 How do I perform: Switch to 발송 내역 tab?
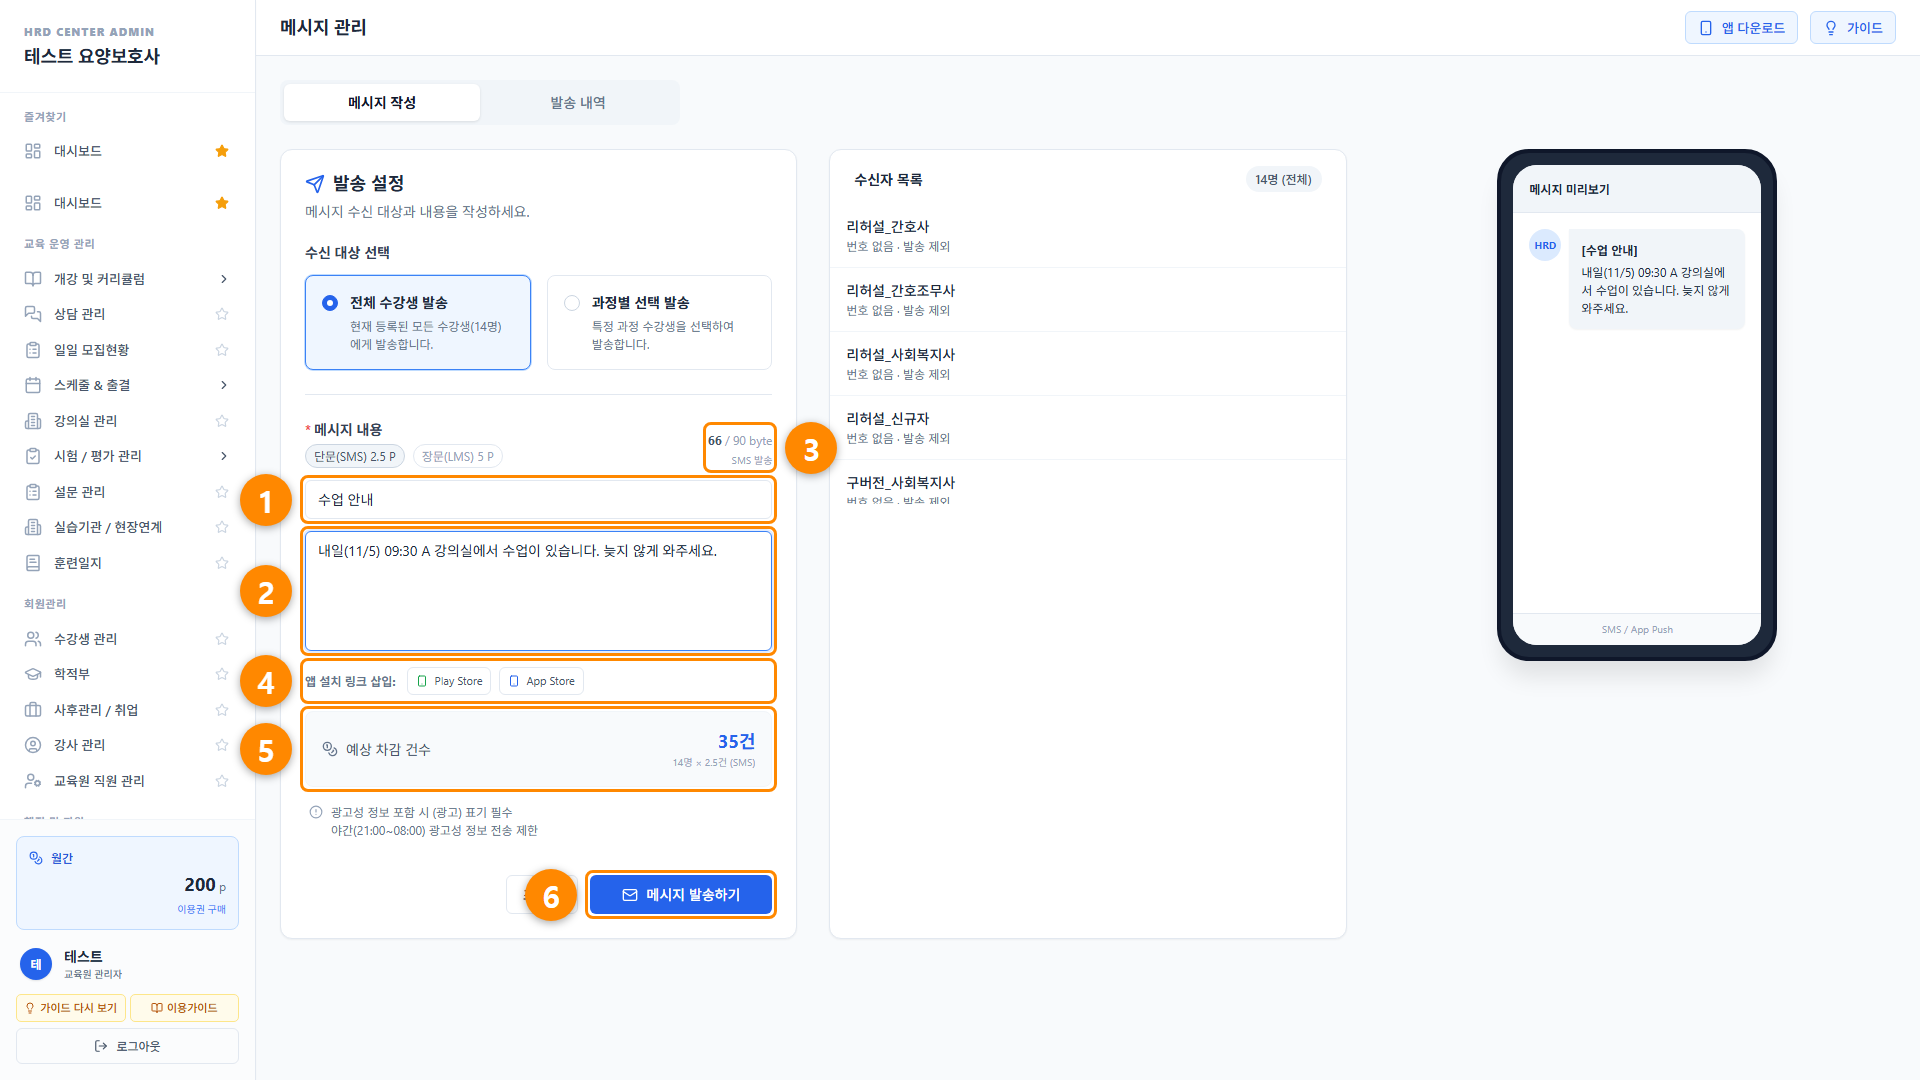click(x=578, y=103)
